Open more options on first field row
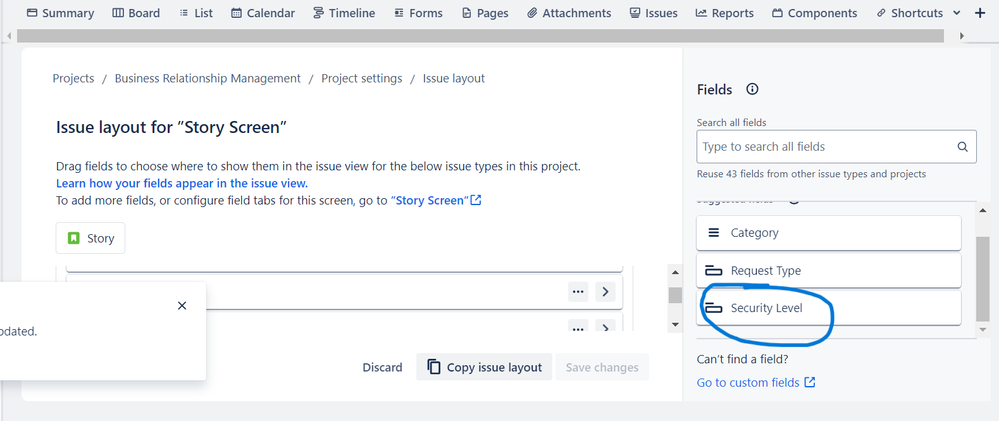This screenshot has width=999, height=421. click(x=578, y=292)
